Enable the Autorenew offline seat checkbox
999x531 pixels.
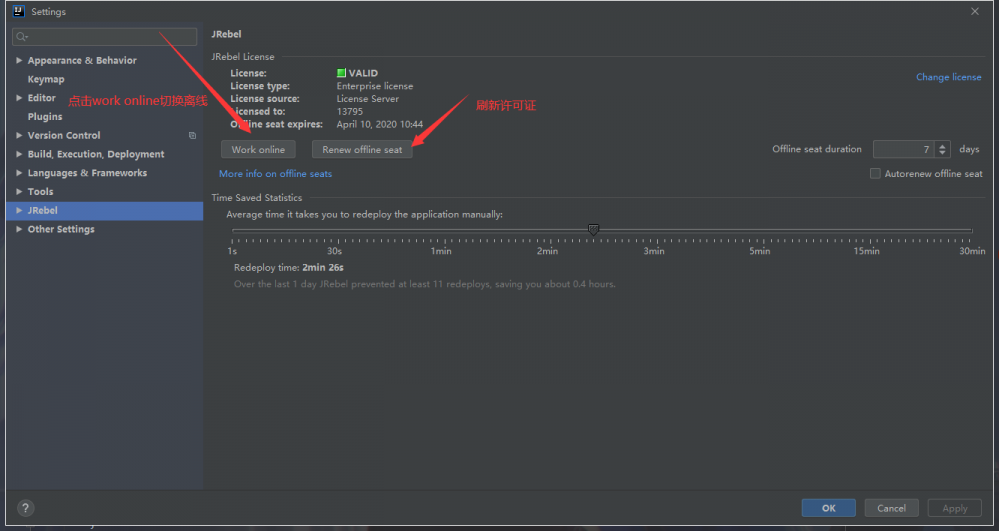click(x=875, y=173)
